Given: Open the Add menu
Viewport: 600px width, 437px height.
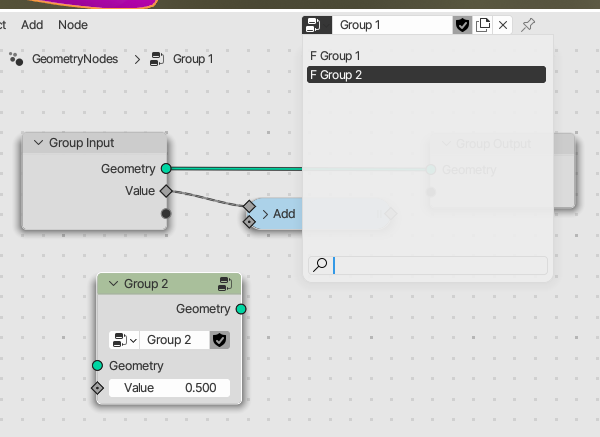Looking at the screenshot, I should click(x=32, y=25).
